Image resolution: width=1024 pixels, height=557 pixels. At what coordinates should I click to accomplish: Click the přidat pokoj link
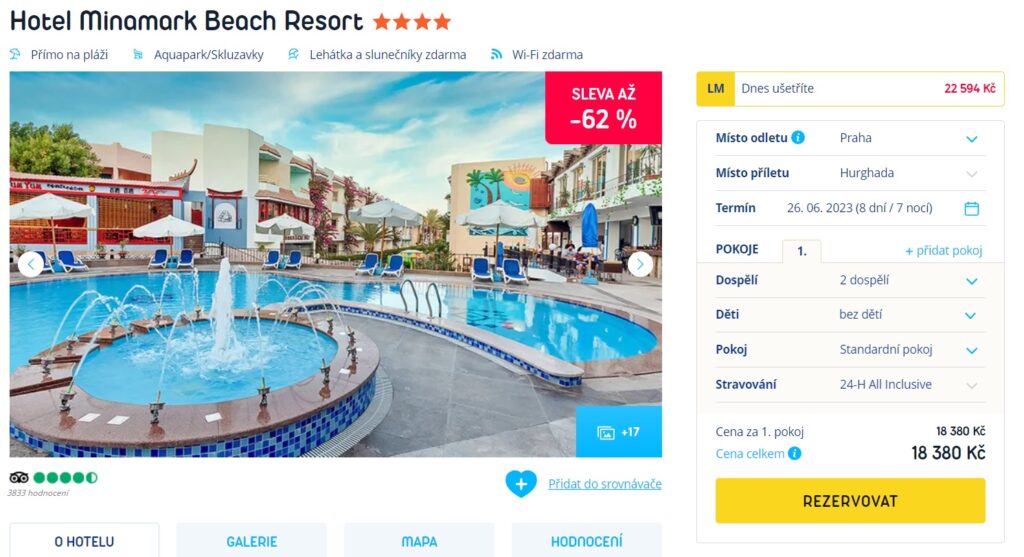(943, 250)
